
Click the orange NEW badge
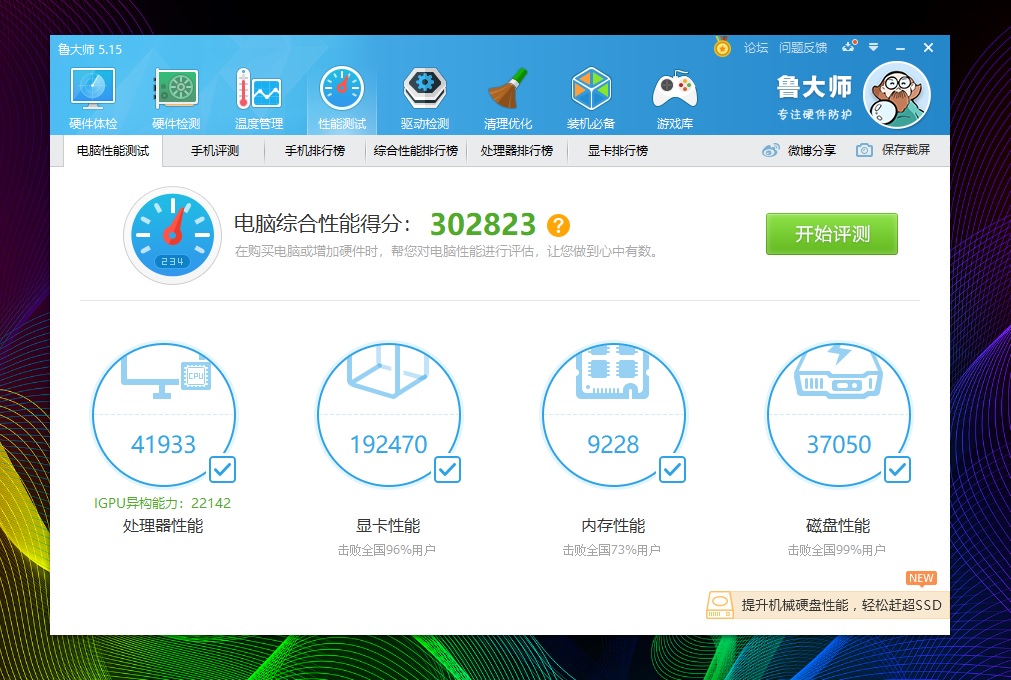pyautogui.click(x=921, y=578)
